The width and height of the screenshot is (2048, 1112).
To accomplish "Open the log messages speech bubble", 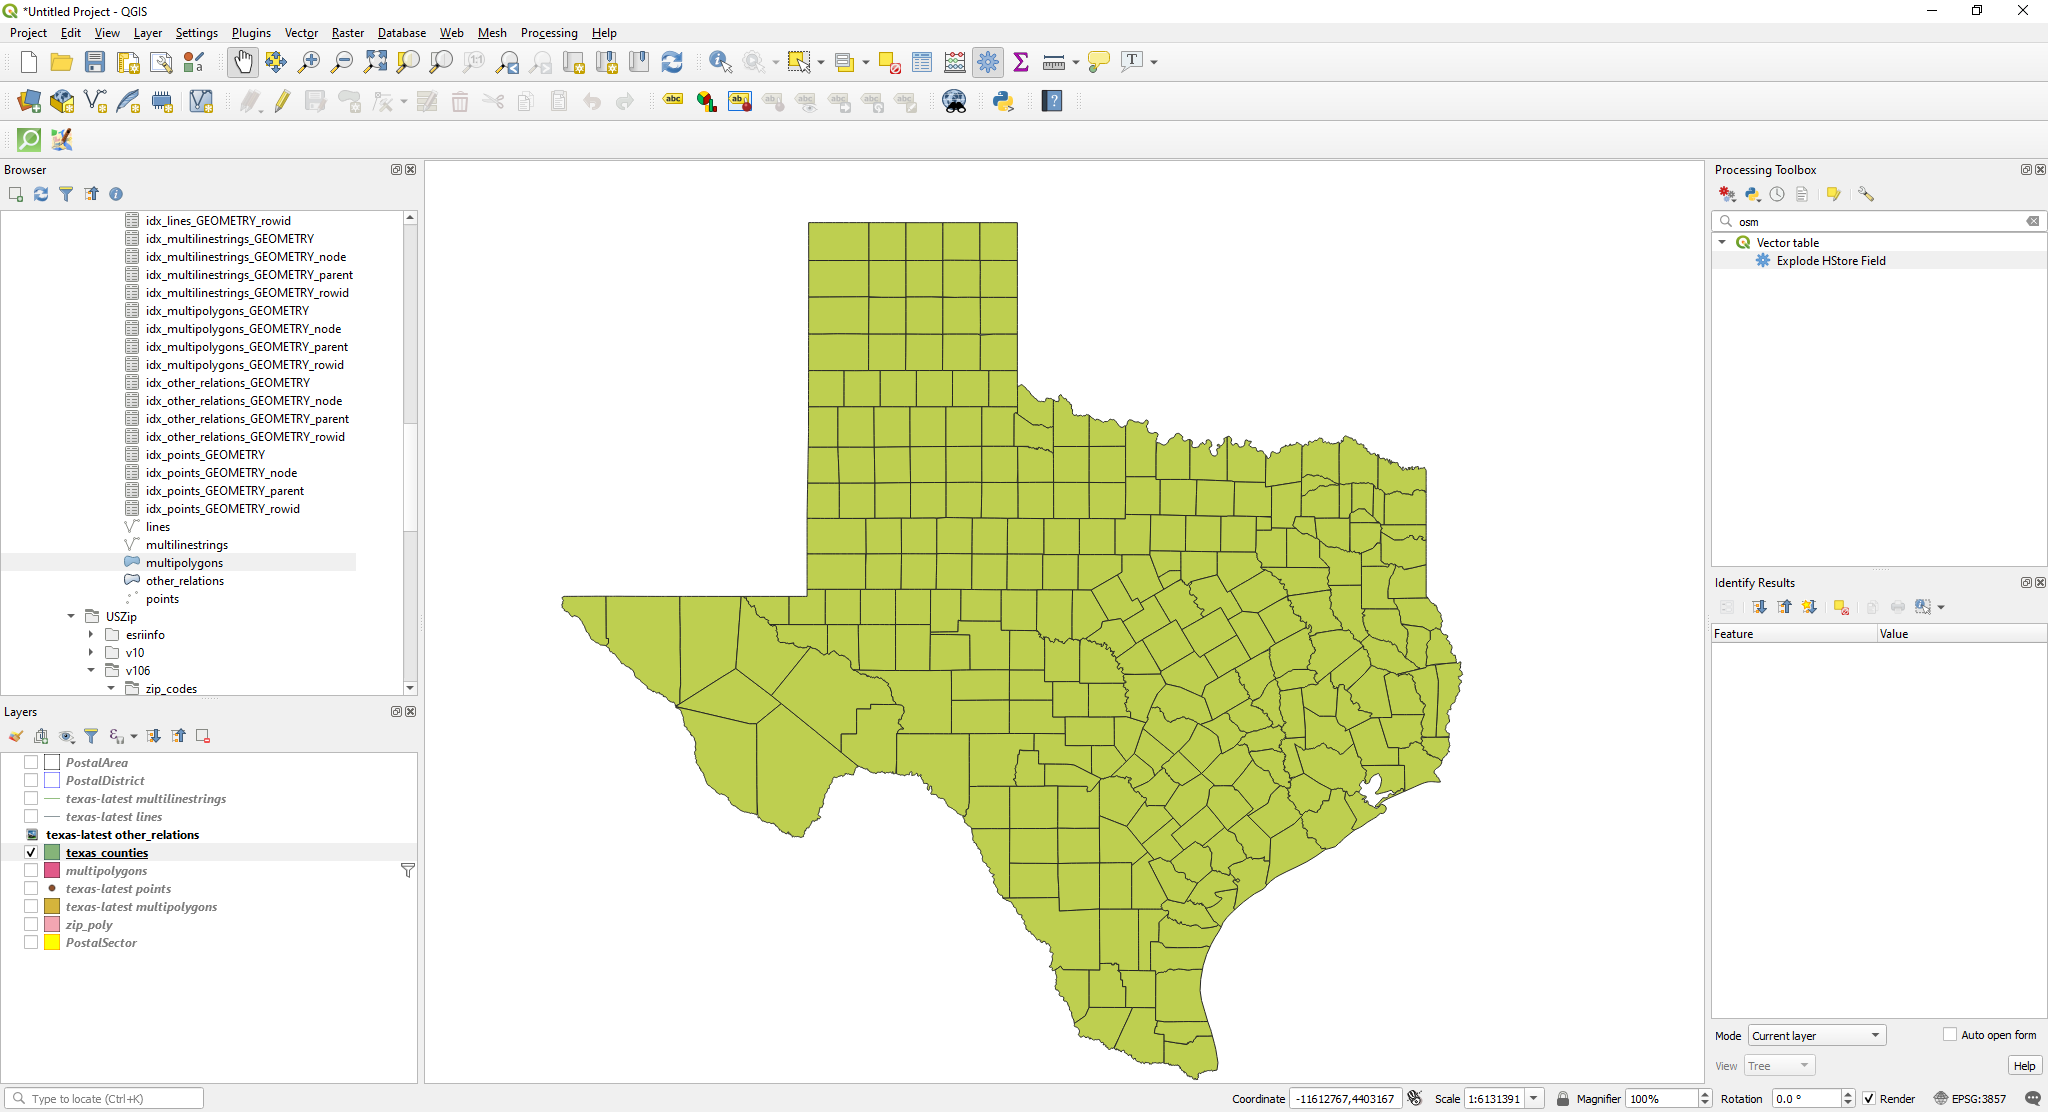I will [2033, 1098].
